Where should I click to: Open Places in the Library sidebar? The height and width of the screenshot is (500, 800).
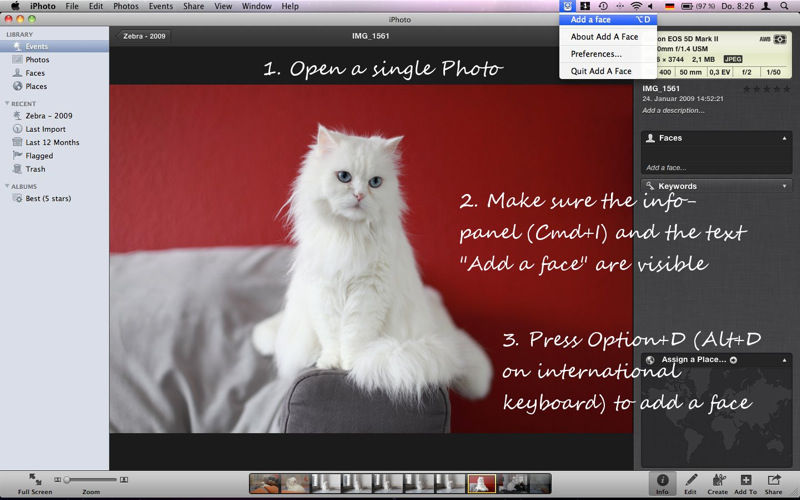coord(35,87)
